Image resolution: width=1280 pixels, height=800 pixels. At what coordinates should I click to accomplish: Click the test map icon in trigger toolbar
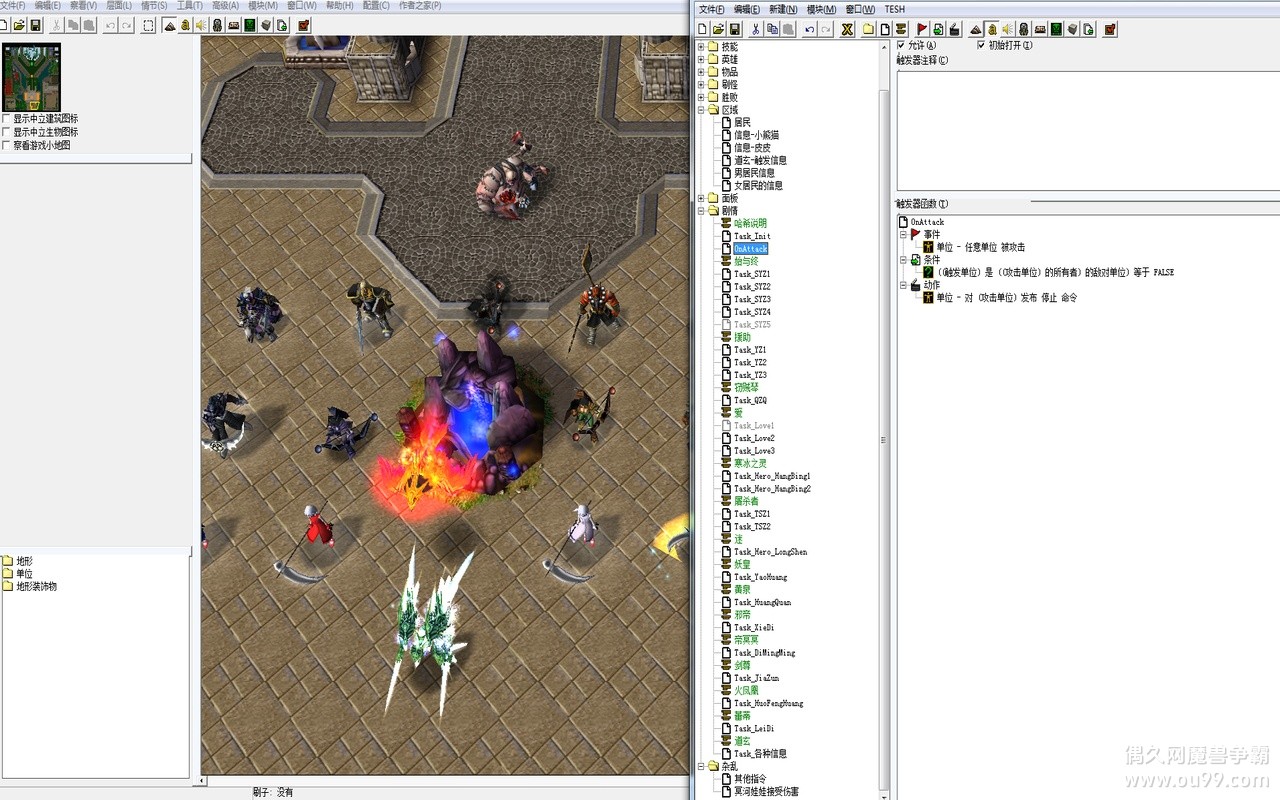pos(1110,29)
